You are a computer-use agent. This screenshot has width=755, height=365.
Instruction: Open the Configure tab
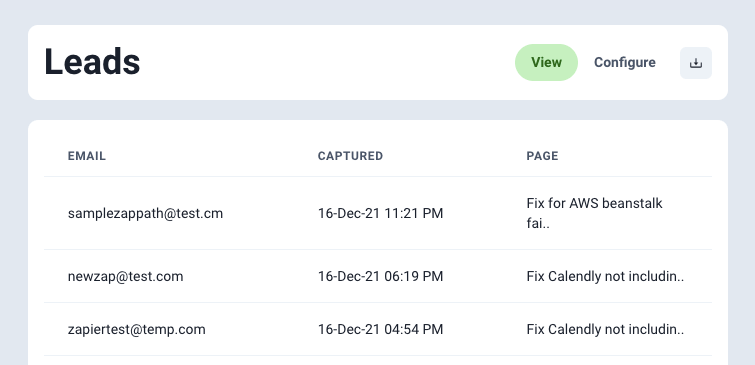(x=625, y=63)
